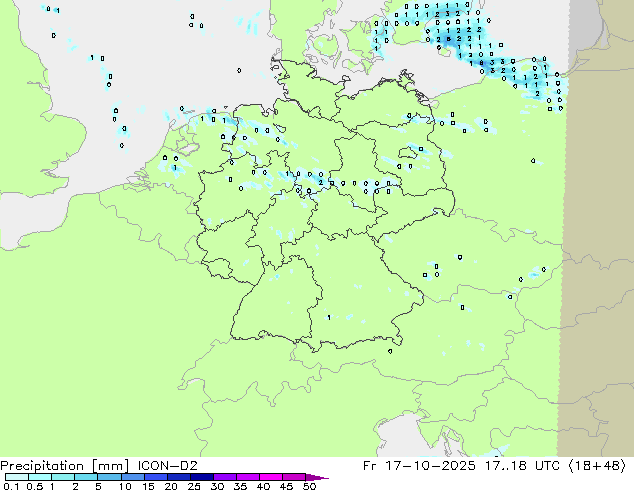The width and height of the screenshot is (634, 490).
Task: Click the 0.5–1 mm legend color box
Action: 40,477
